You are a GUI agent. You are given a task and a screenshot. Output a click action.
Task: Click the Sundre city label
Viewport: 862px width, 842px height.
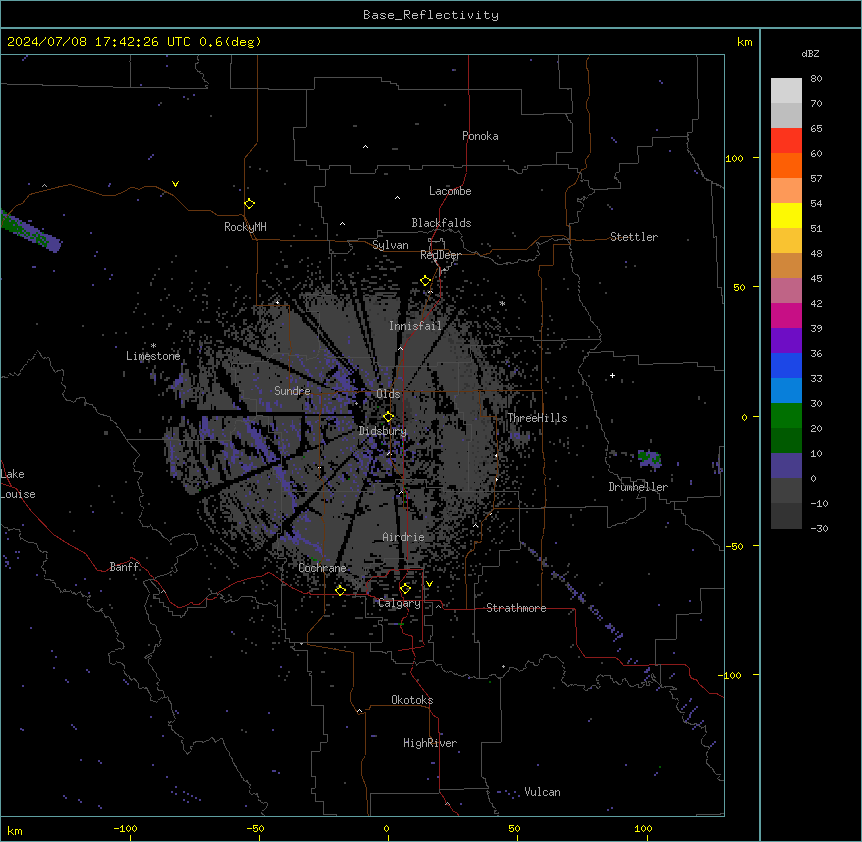[x=292, y=391]
